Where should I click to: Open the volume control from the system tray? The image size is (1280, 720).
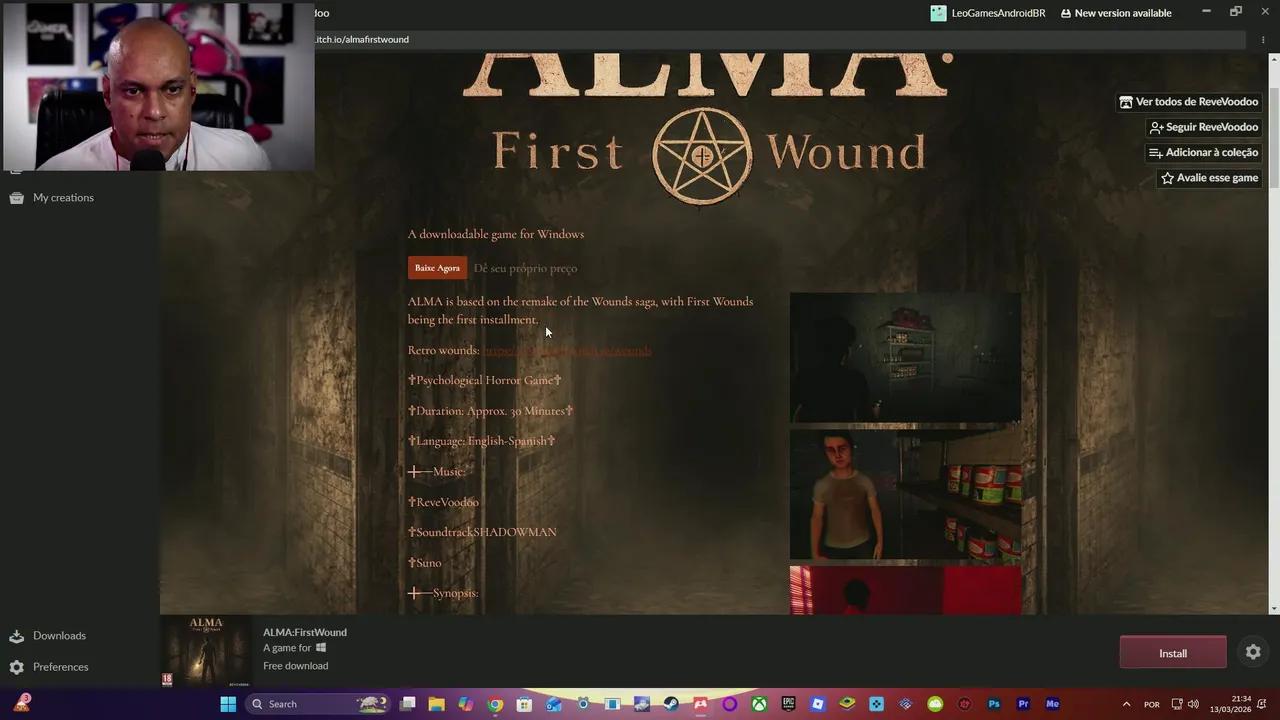(x=1193, y=704)
